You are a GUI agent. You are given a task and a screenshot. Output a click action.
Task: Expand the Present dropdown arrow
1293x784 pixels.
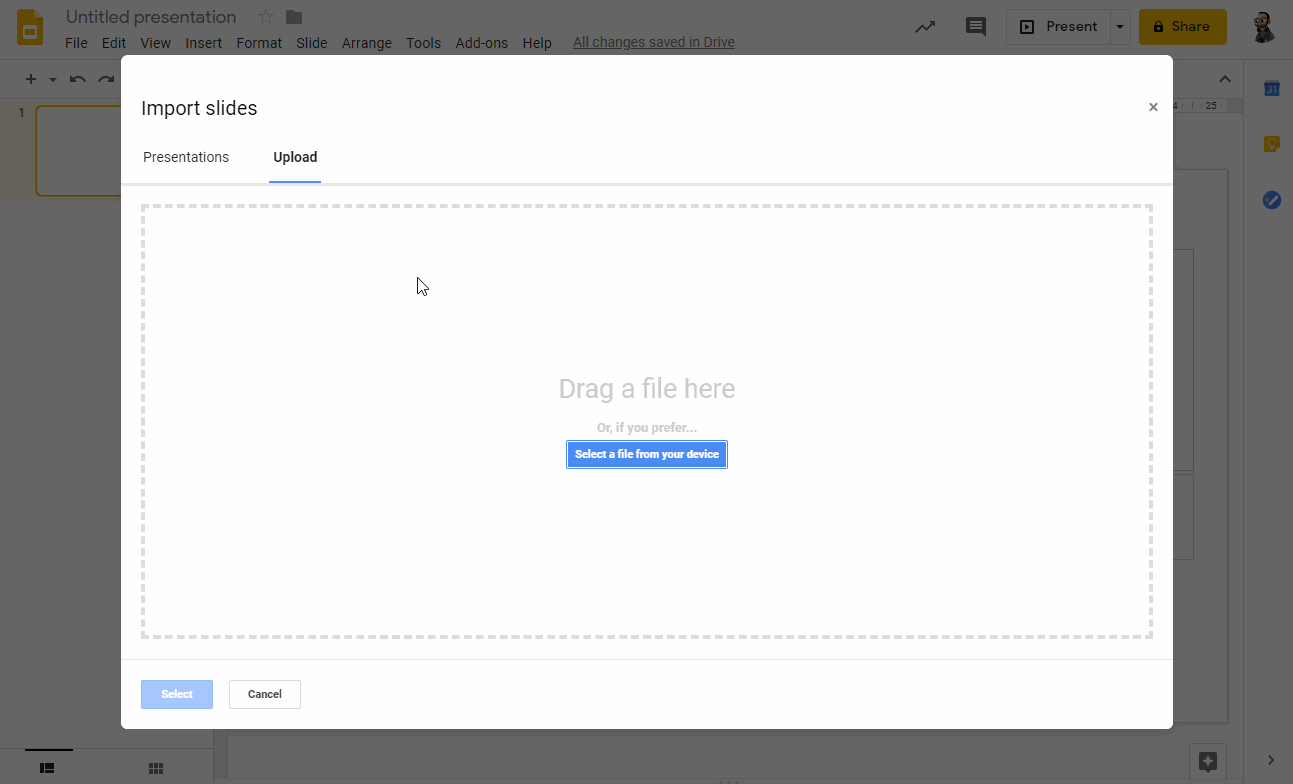(1120, 27)
